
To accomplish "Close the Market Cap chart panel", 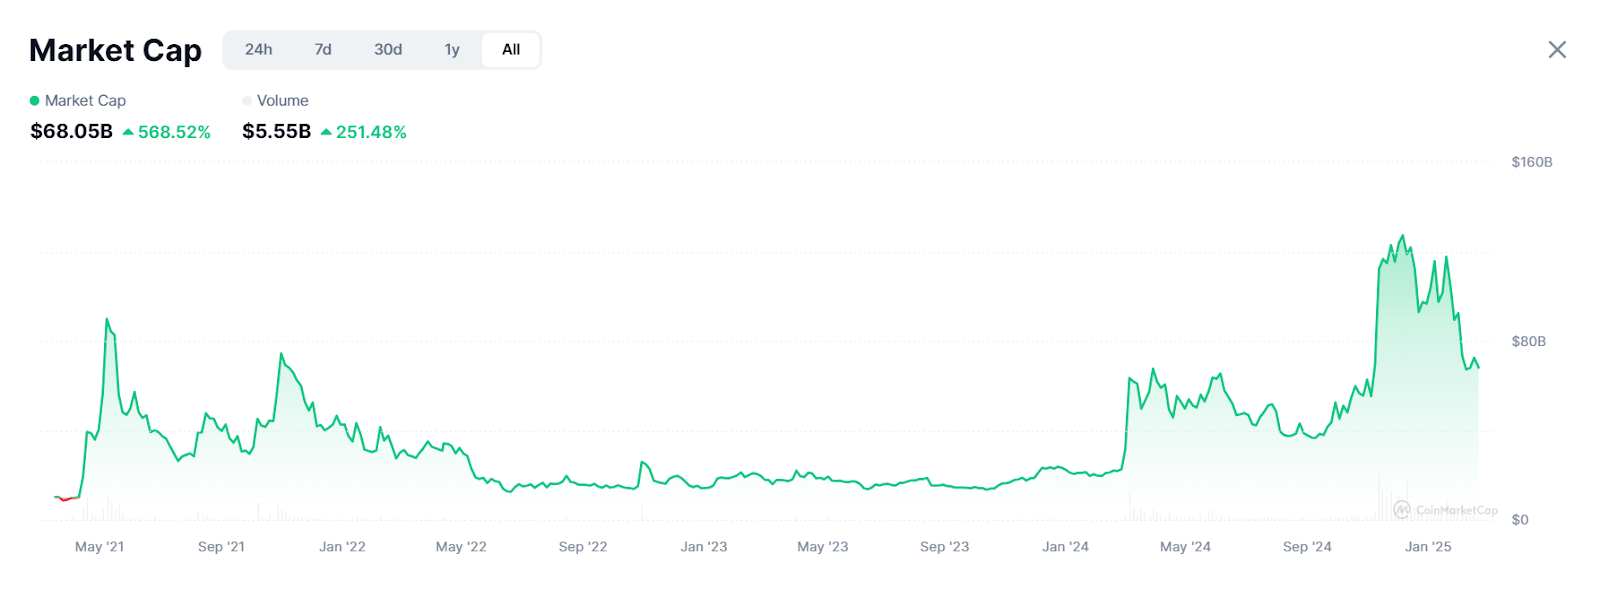I will 1557,50.
